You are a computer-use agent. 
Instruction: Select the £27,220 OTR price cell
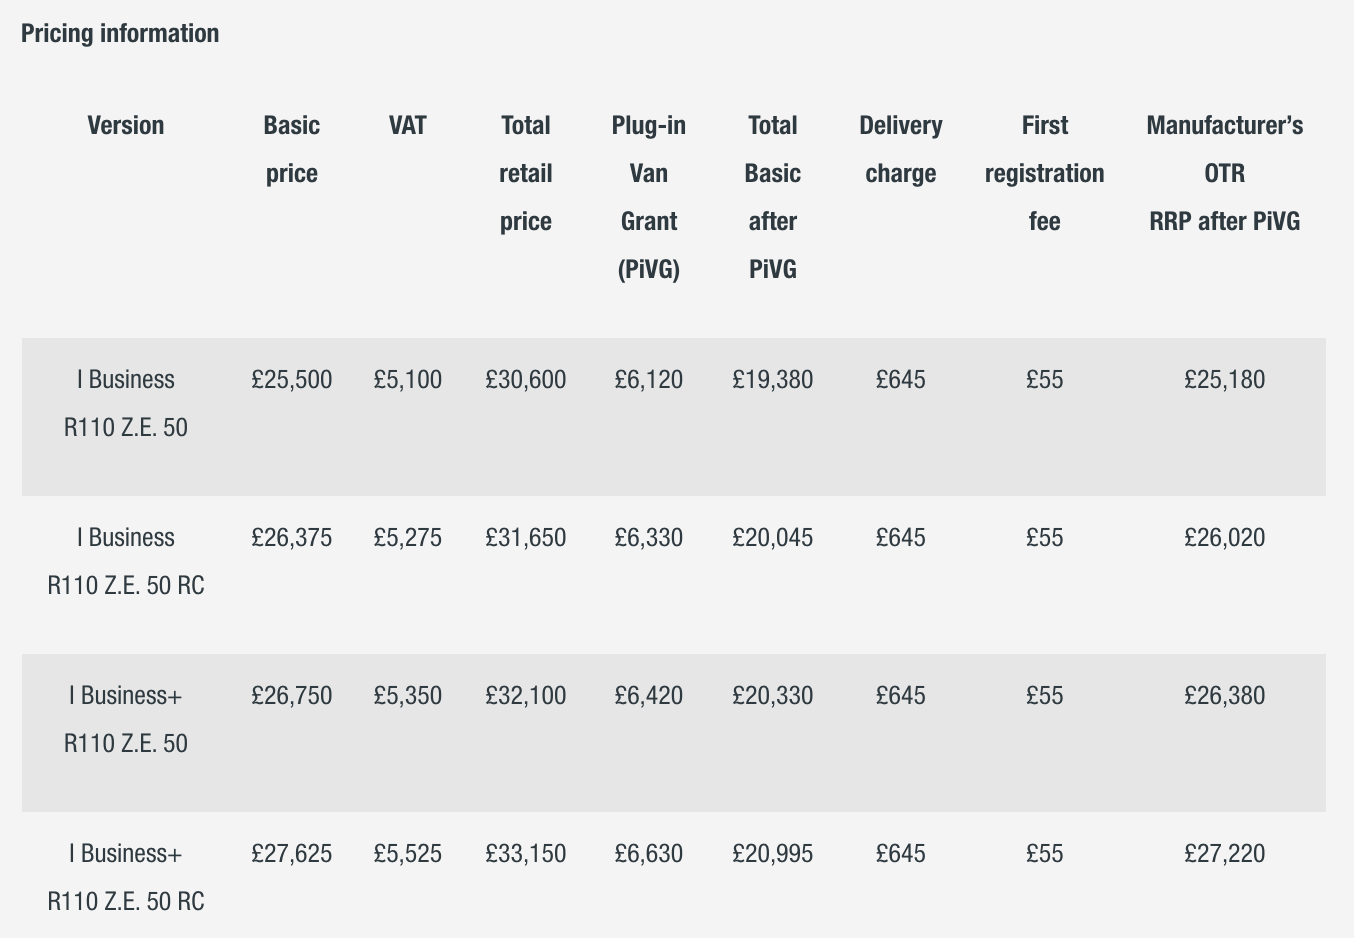[x=1224, y=854]
